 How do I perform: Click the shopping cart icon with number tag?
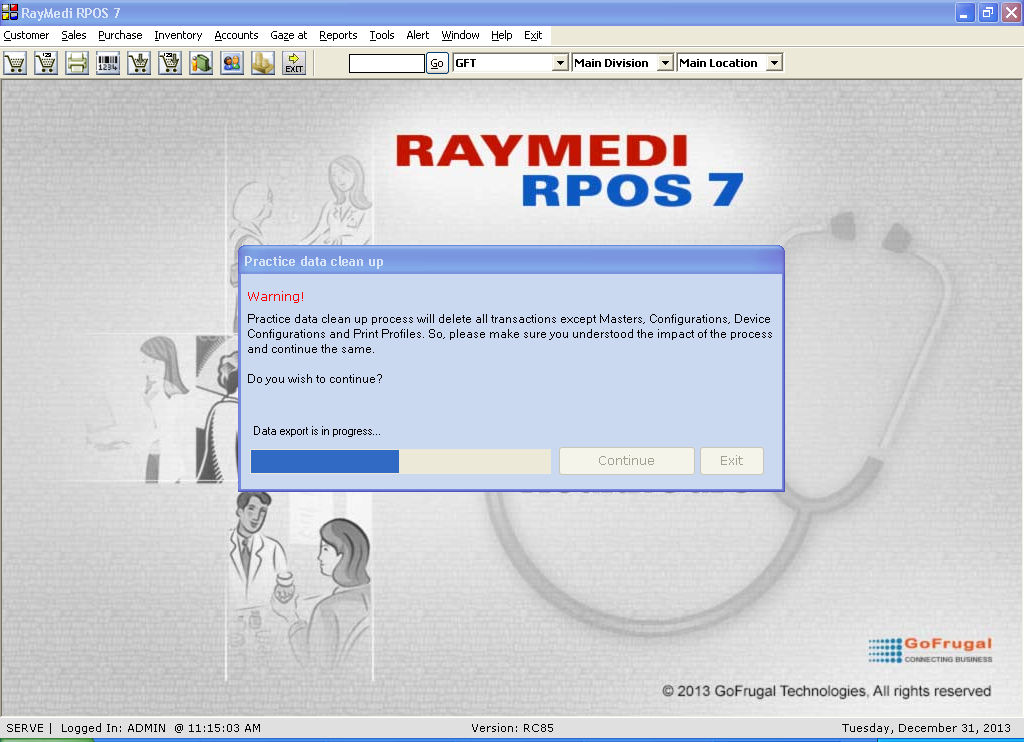click(x=46, y=63)
